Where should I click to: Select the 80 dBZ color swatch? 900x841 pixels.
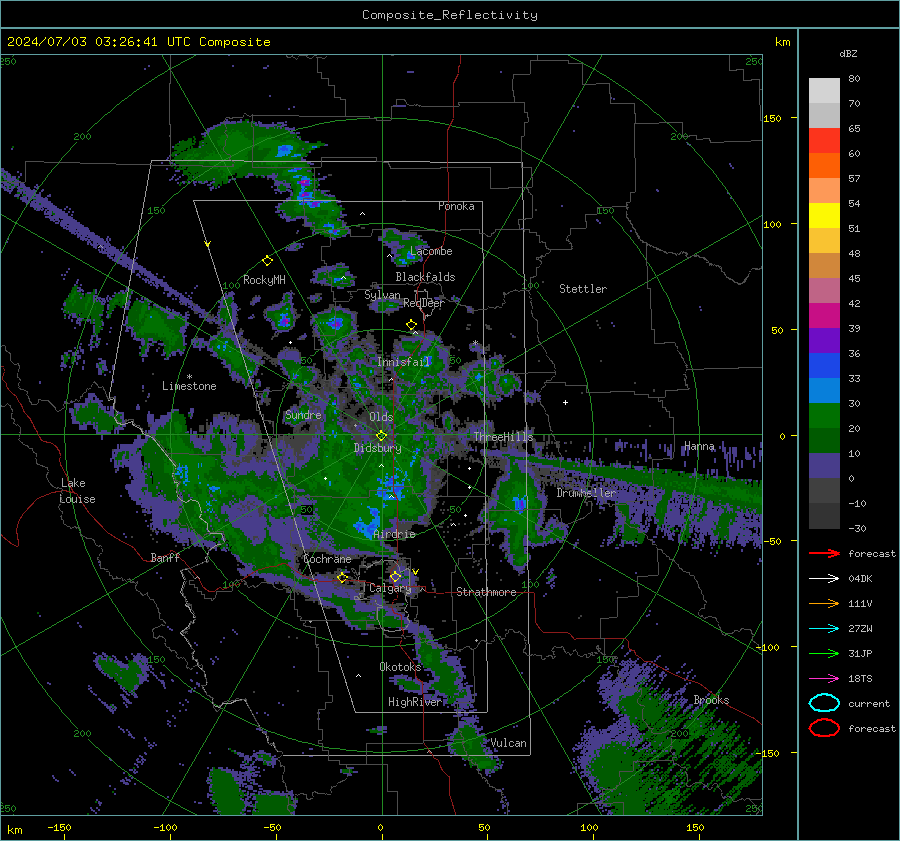click(824, 90)
